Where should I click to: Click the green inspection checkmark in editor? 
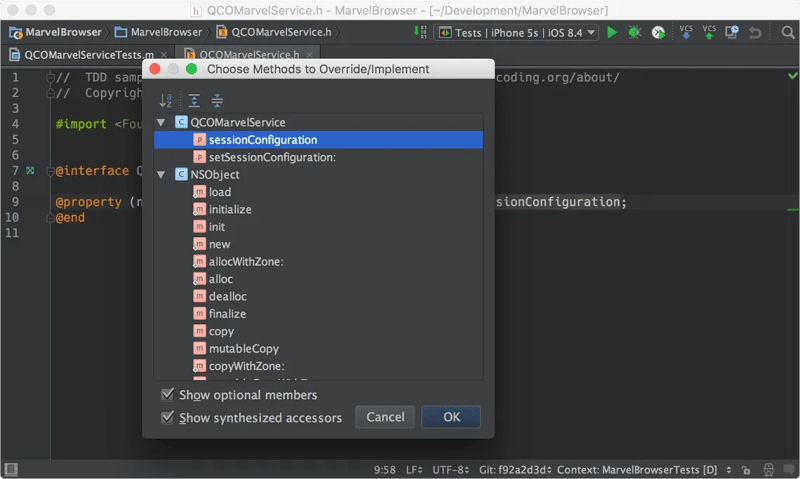click(x=792, y=76)
